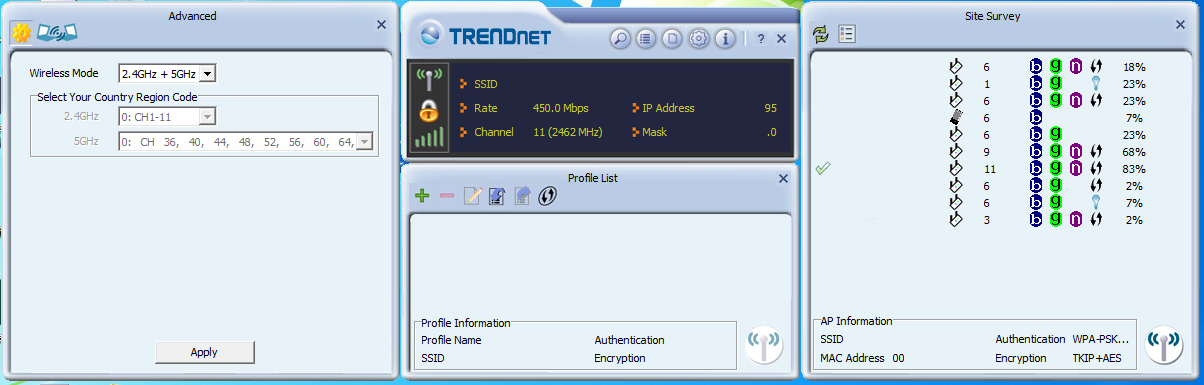Image resolution: width=1204 pixels, height=385 pixels.
Task: Close the Site Survey window
Action: tap(1181, 24)
